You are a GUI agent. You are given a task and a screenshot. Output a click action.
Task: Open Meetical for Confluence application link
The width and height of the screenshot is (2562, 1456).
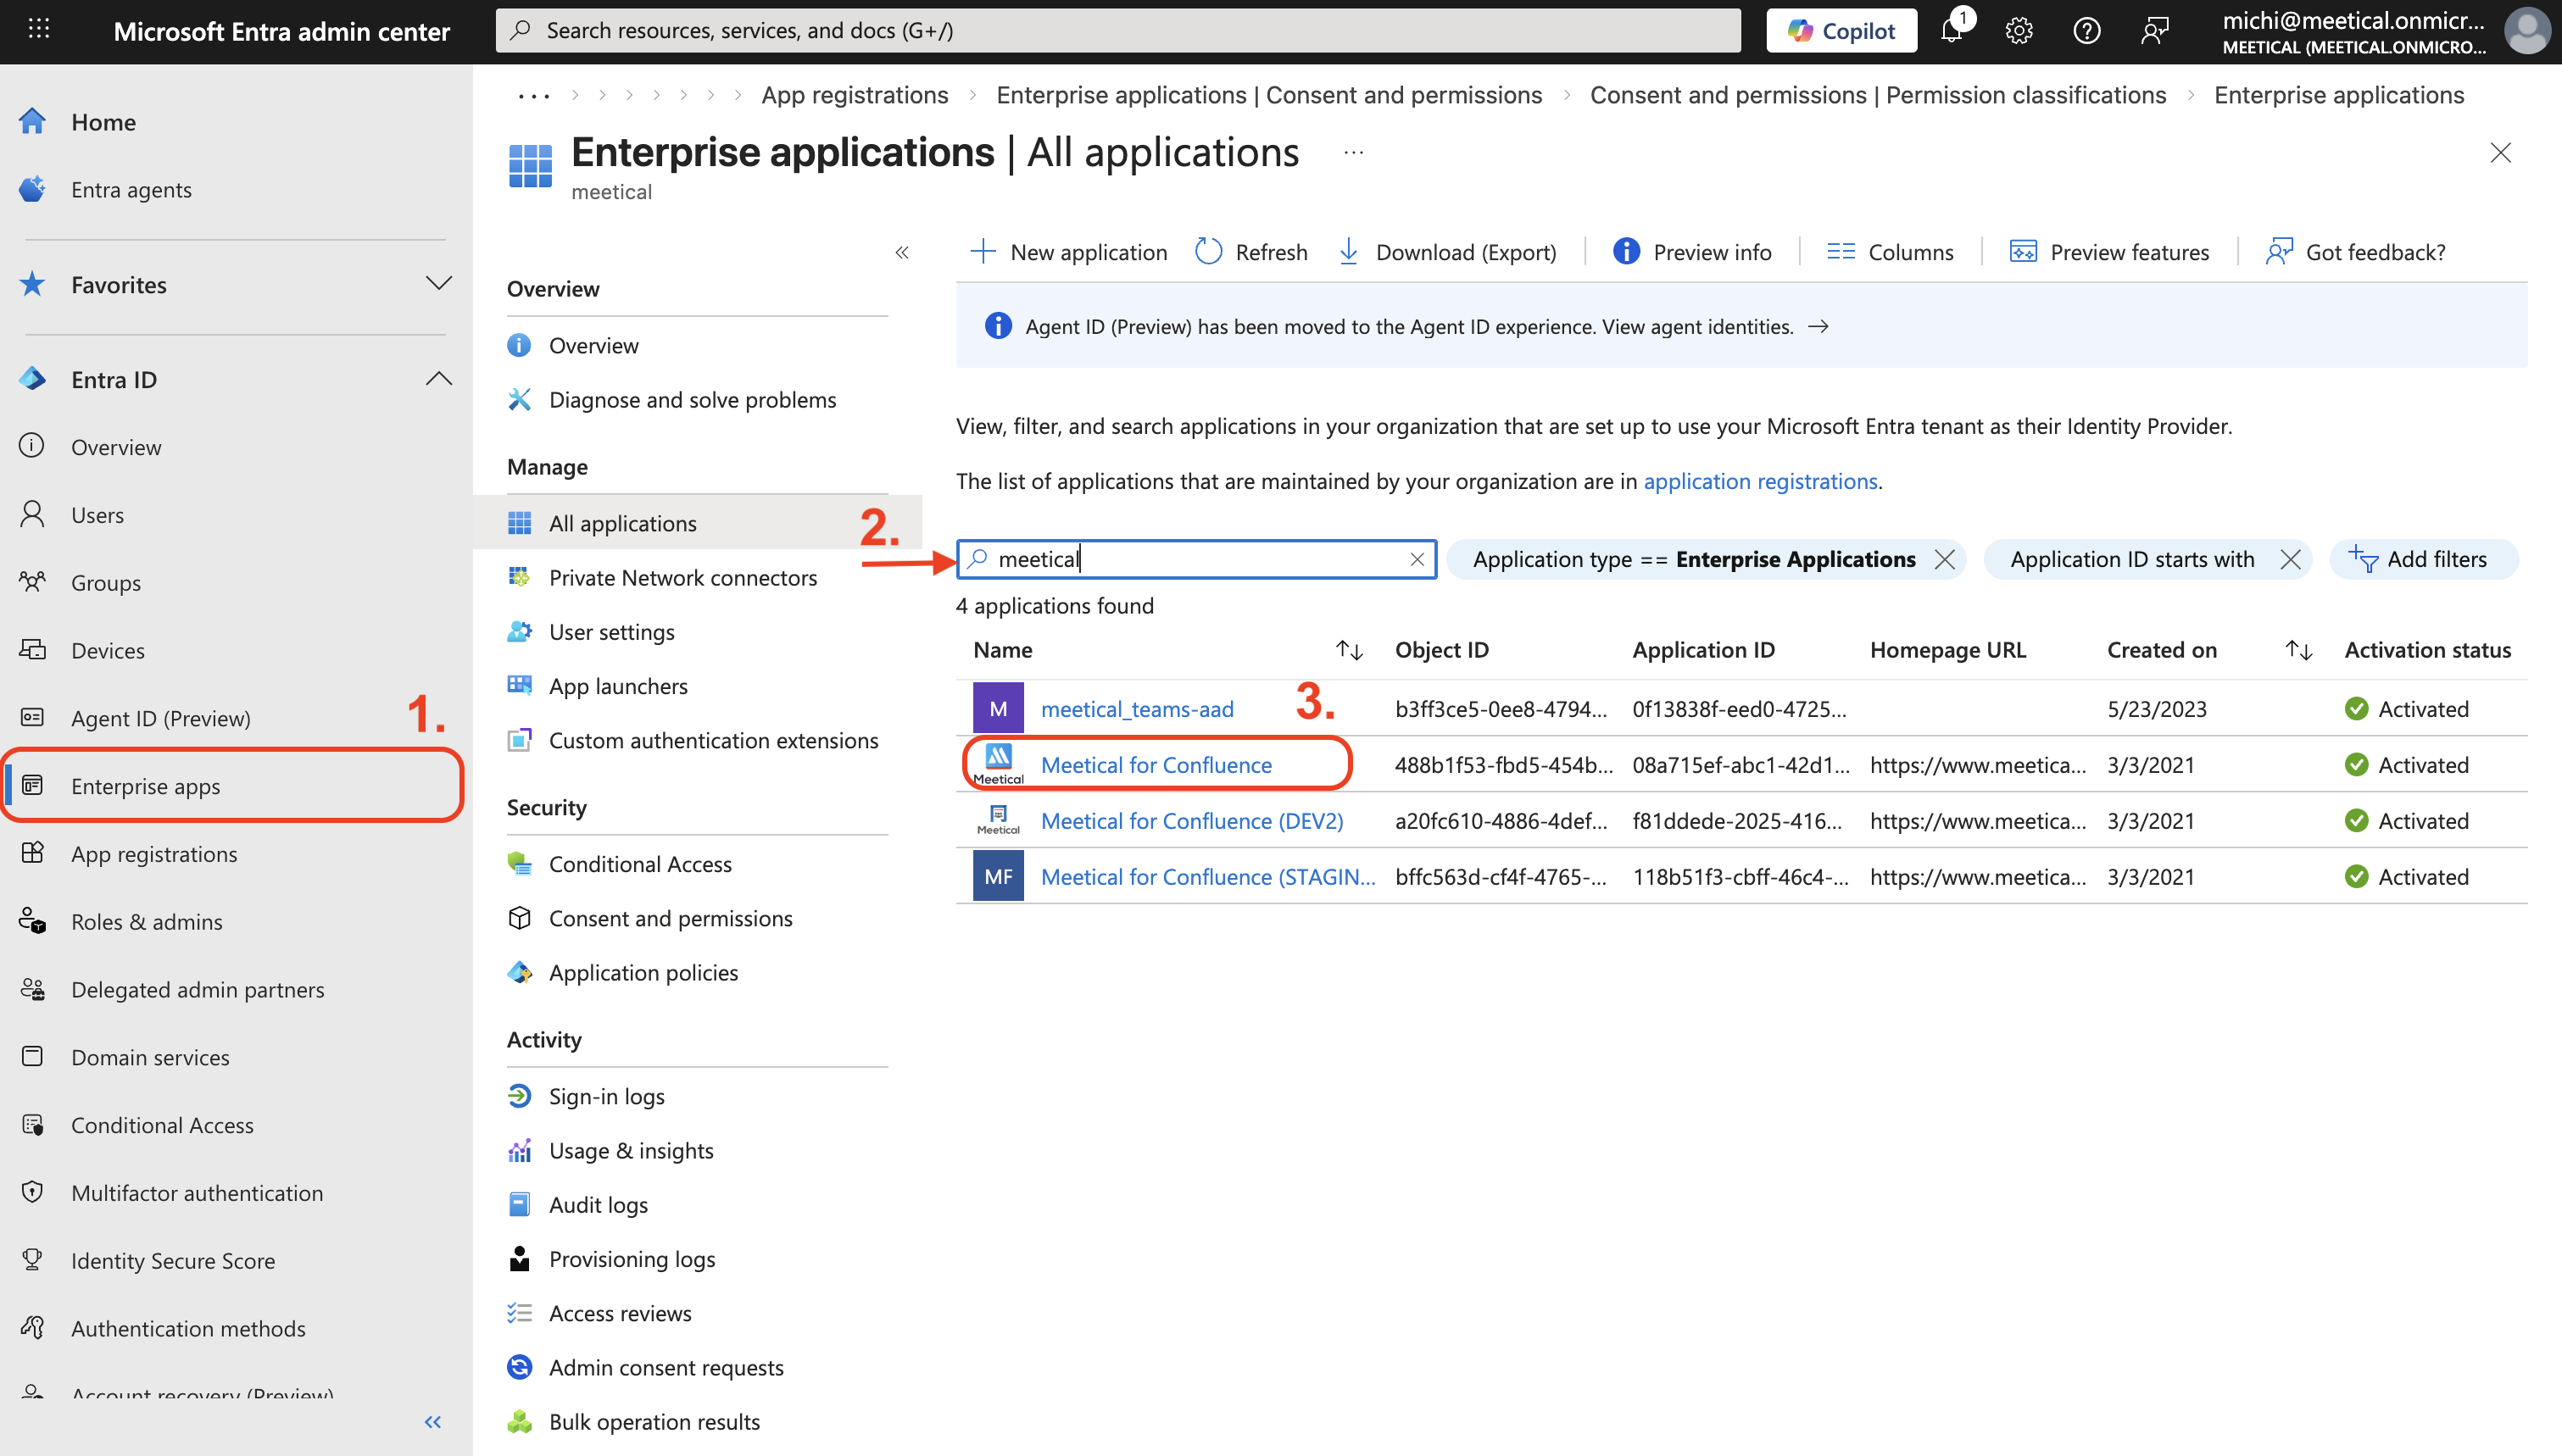tap(1156, 765)
